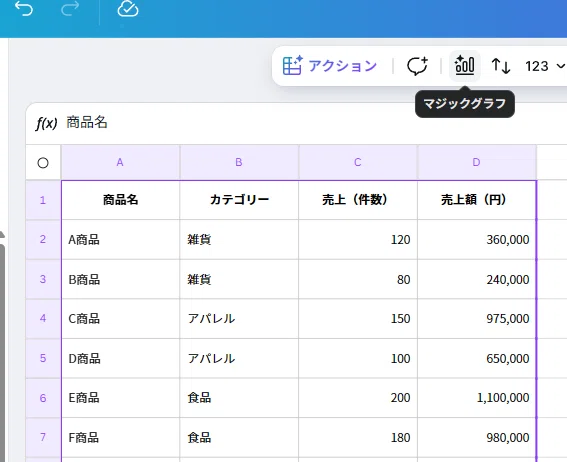Click the f(x) formula icon
567x462 pixels.
(46, 123)
